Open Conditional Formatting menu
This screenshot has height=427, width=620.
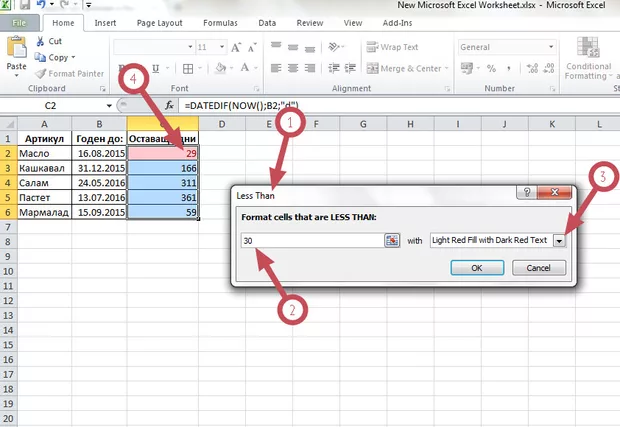tap(588, 58)
